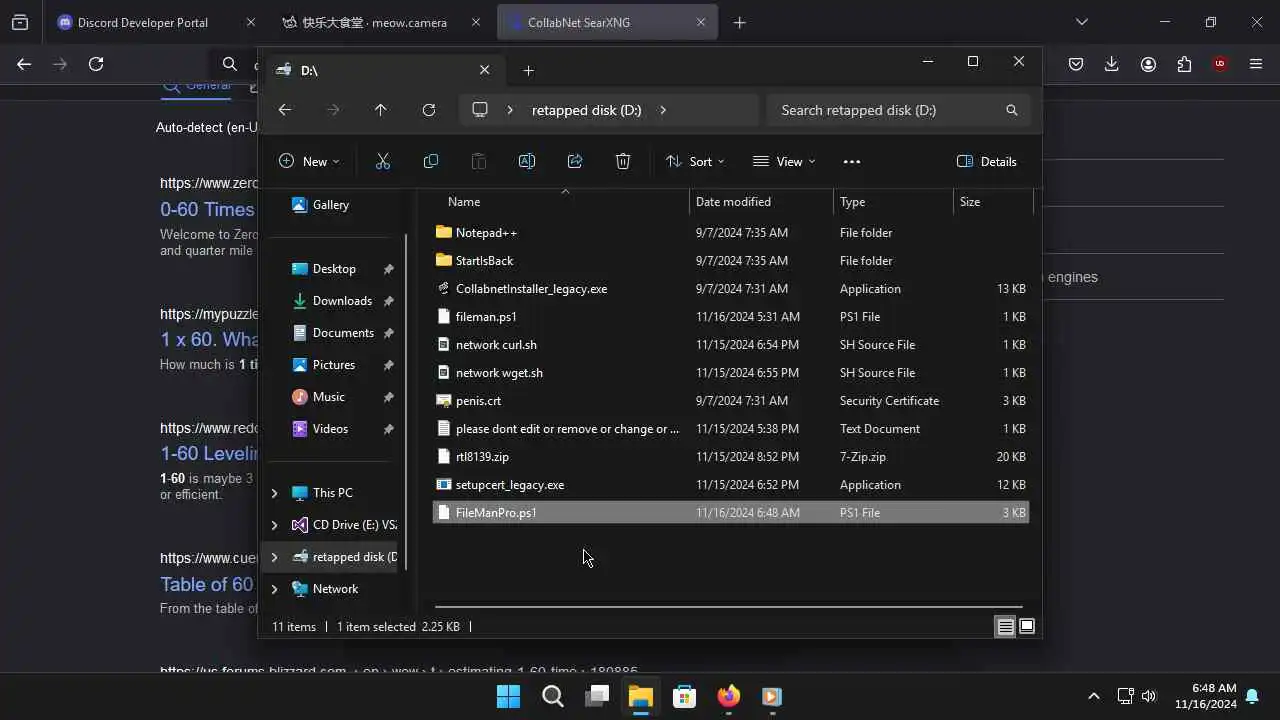Unpin Desktop using its pin icon
The width and height of the screenshot is (1280, 720).
tap(388, 269)
